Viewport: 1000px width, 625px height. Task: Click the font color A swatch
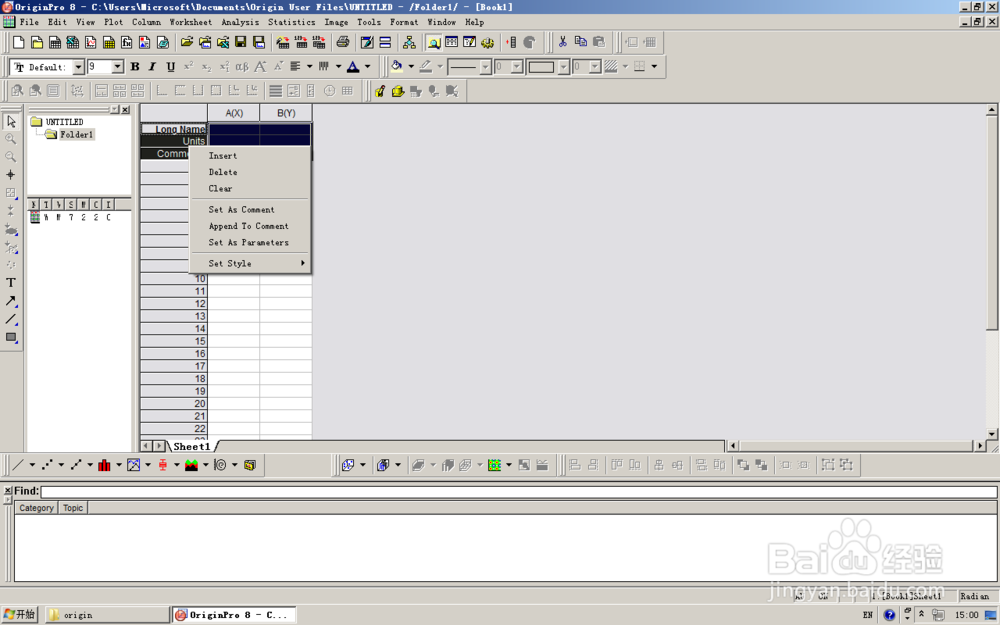(353, 66)
